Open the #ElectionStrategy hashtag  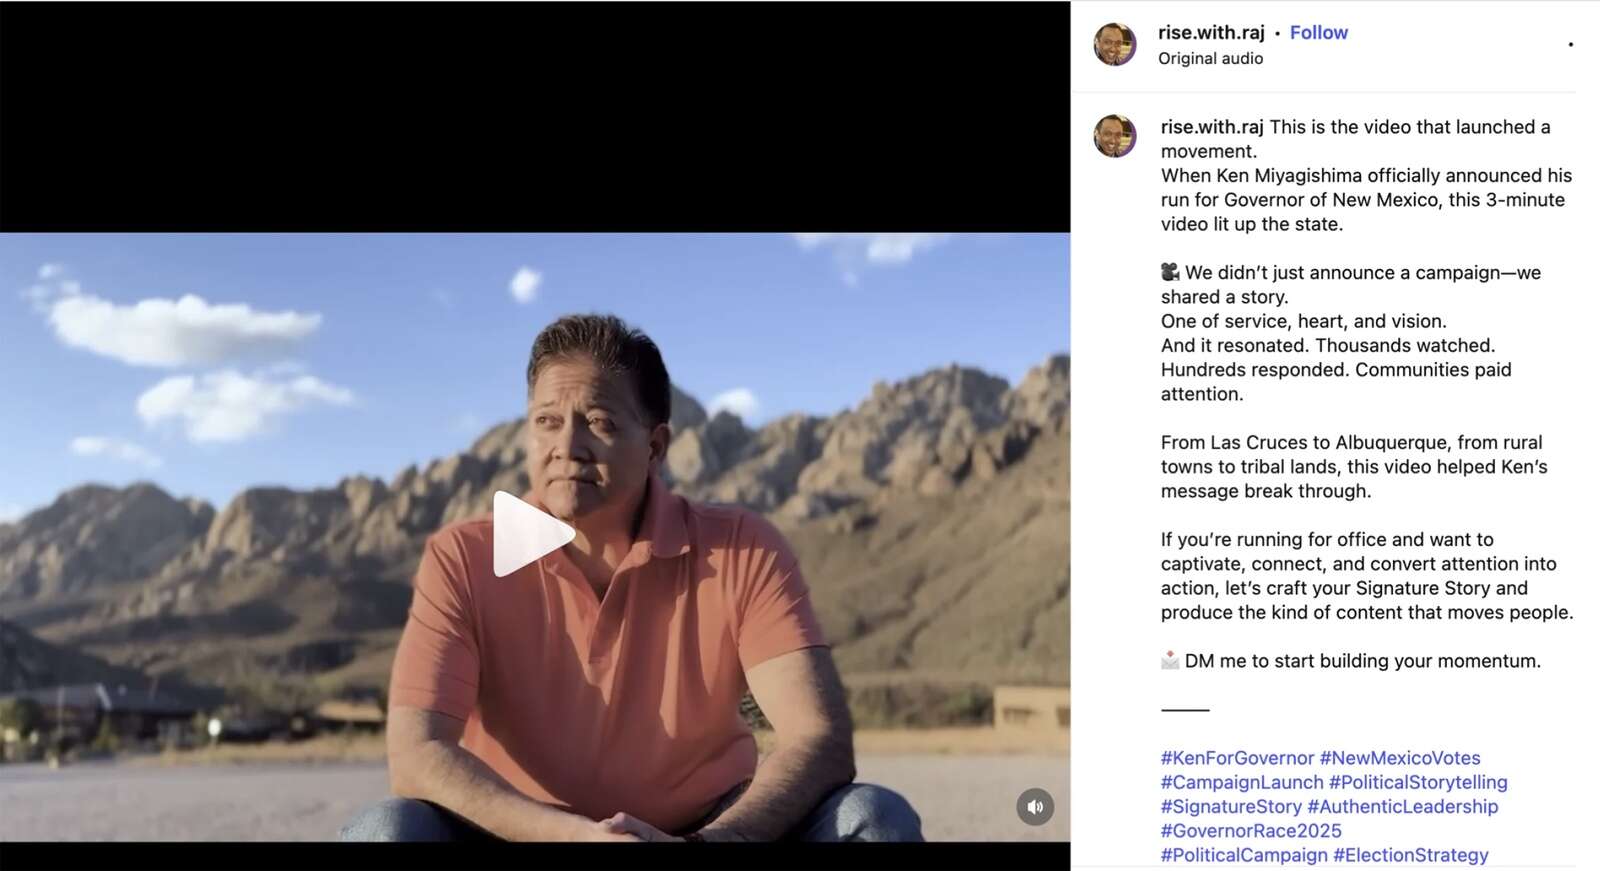[1410, 855]
